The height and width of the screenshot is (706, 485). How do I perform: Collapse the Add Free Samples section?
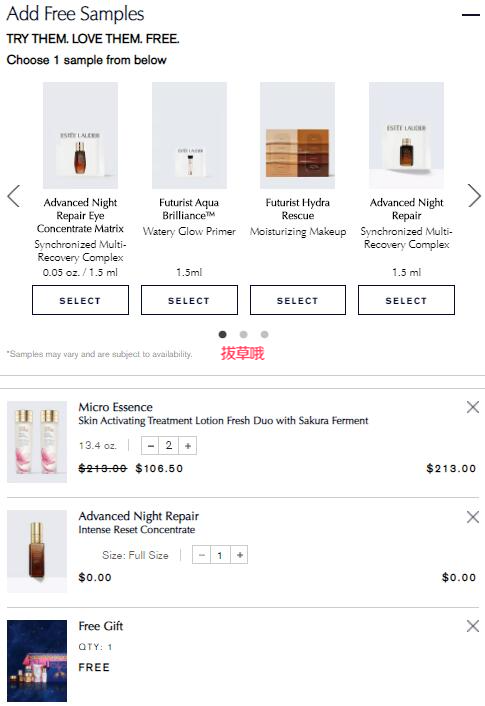tap(471, 15)
